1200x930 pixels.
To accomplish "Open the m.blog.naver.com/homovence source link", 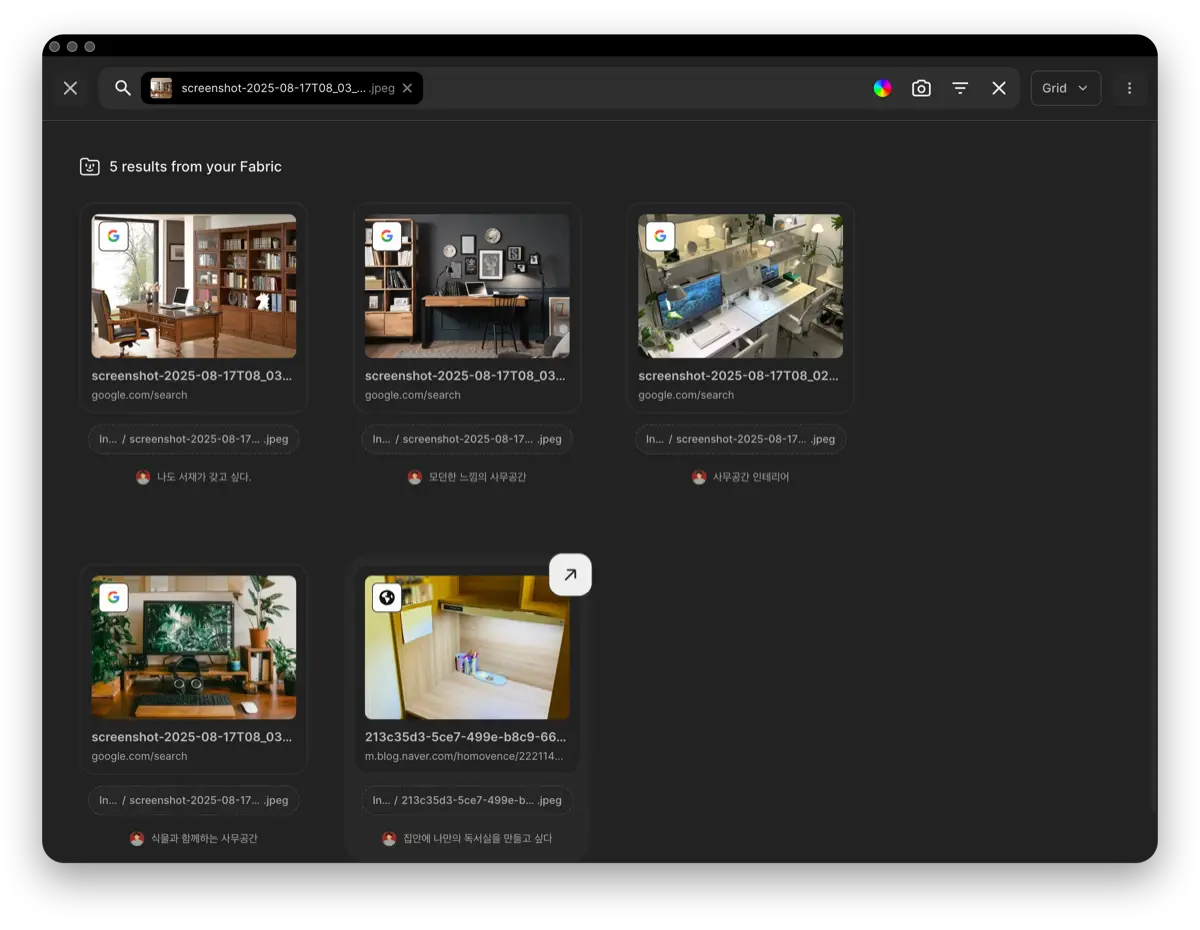I will [x=464, y=756].
